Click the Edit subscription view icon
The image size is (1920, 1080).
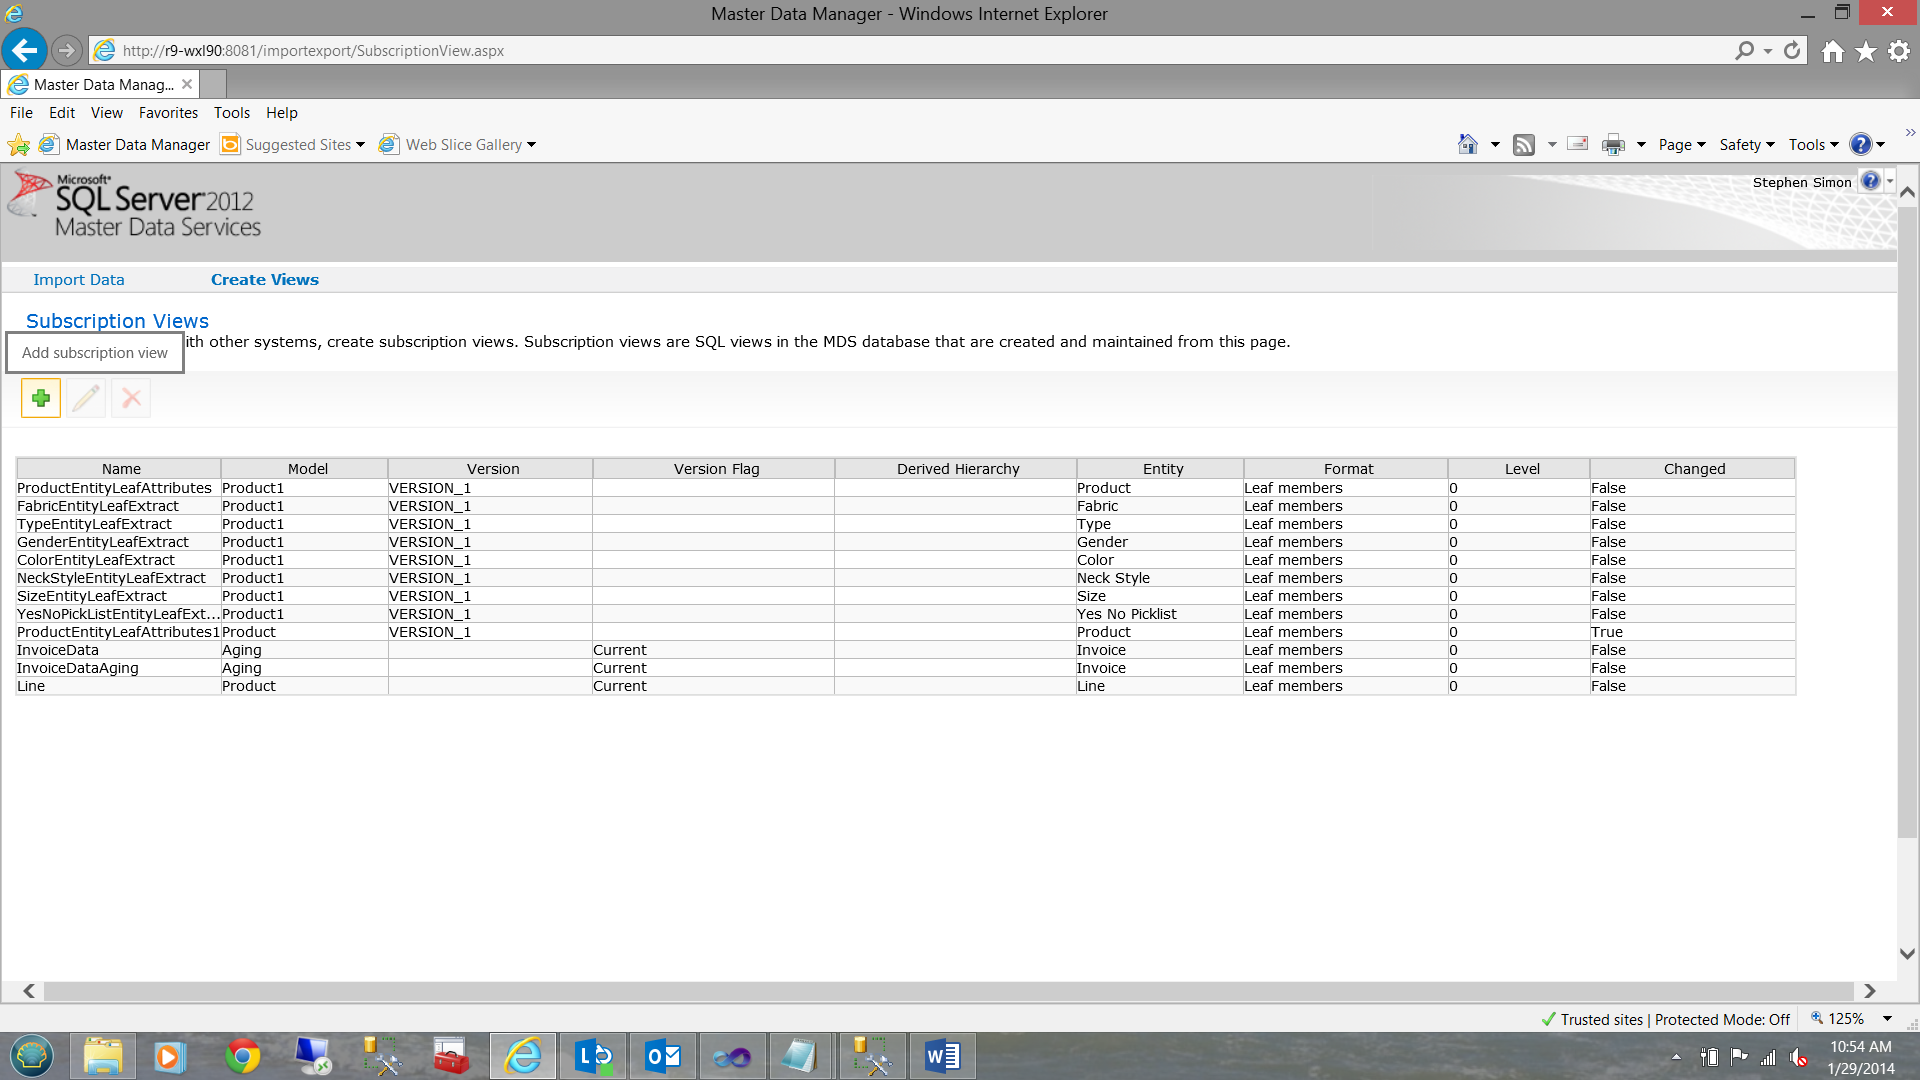84,396
